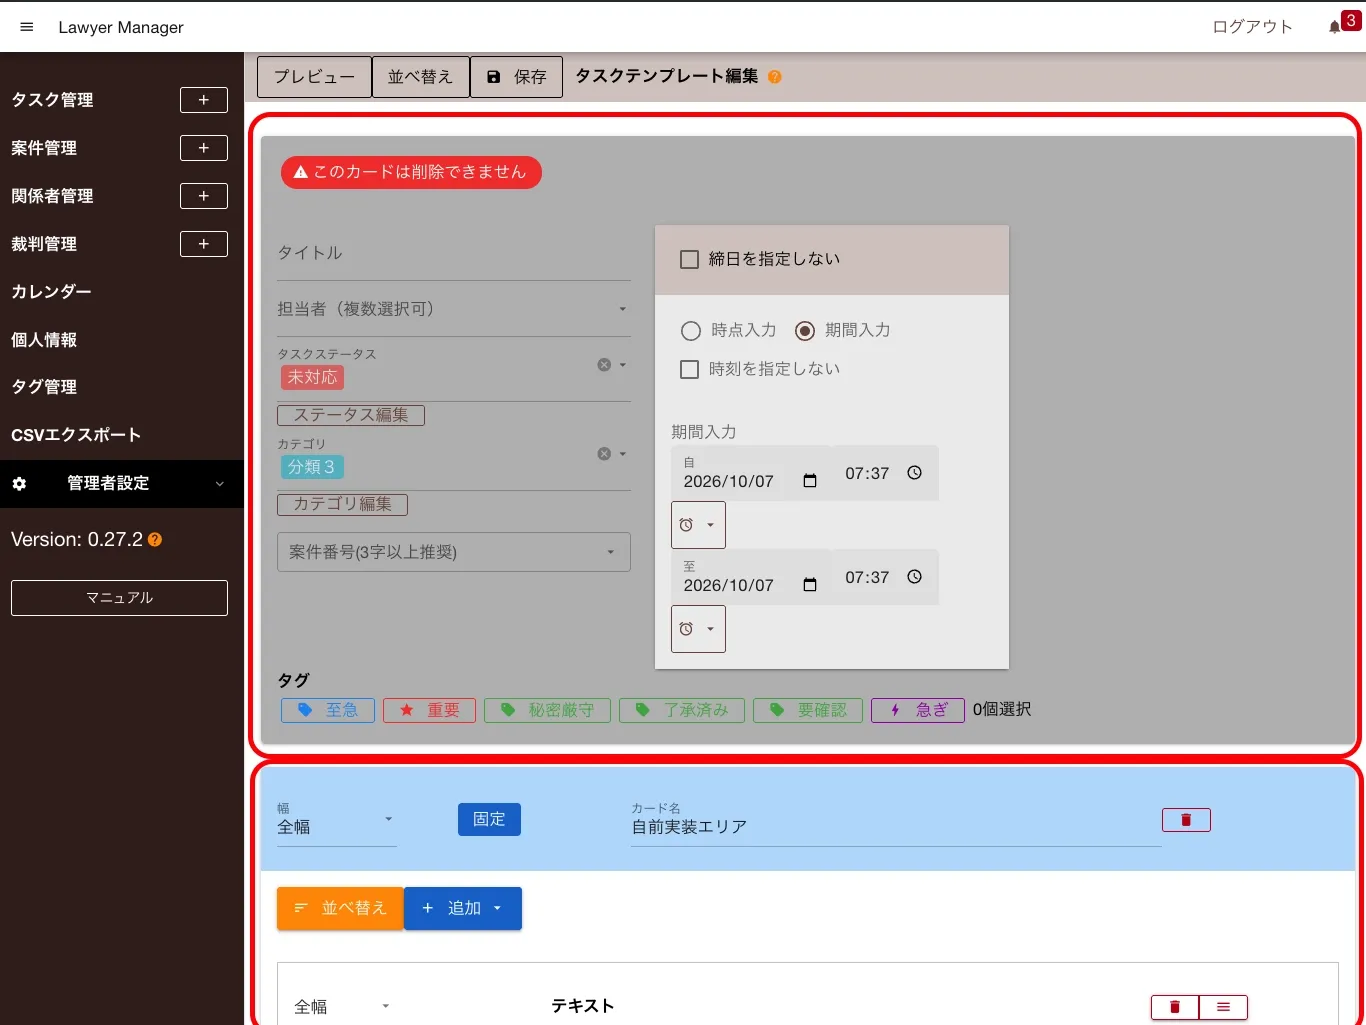Open 担当者（複数選択可） dropdown
This screenshot has height=1025, width=1366.
pyautogui.click(x=454, y=309)
